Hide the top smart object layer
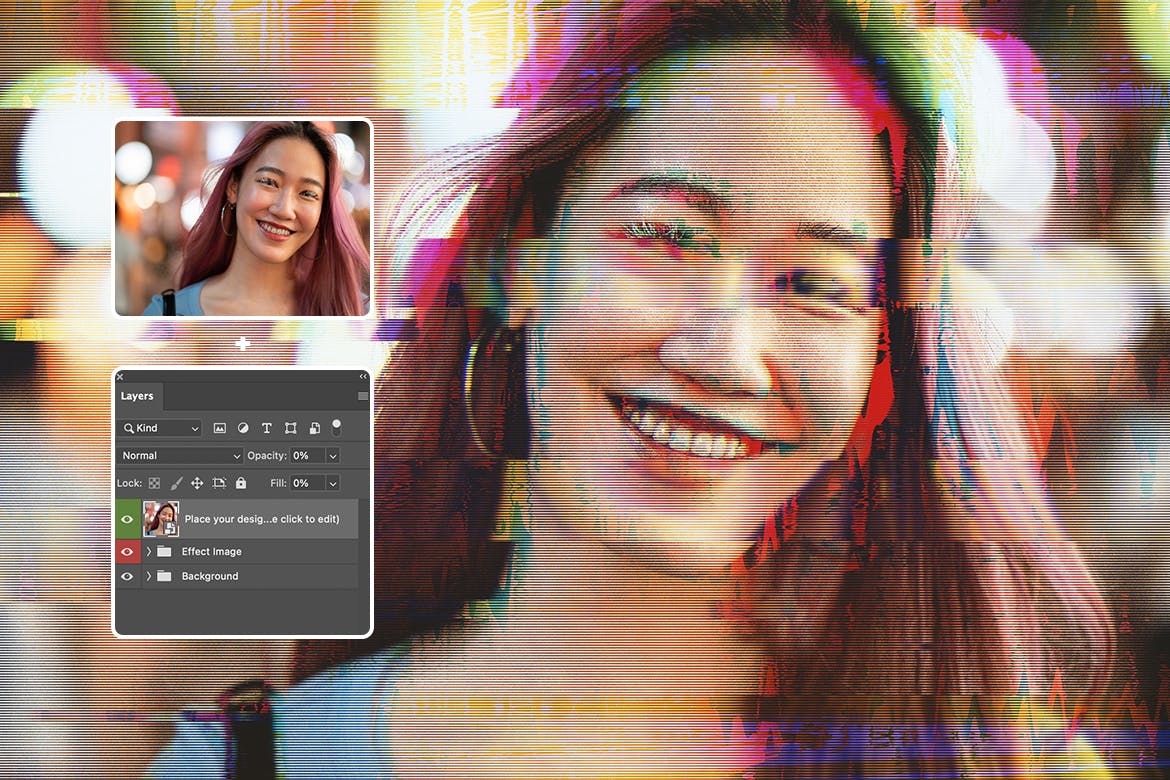1170x780 pixels. (127, 519)
